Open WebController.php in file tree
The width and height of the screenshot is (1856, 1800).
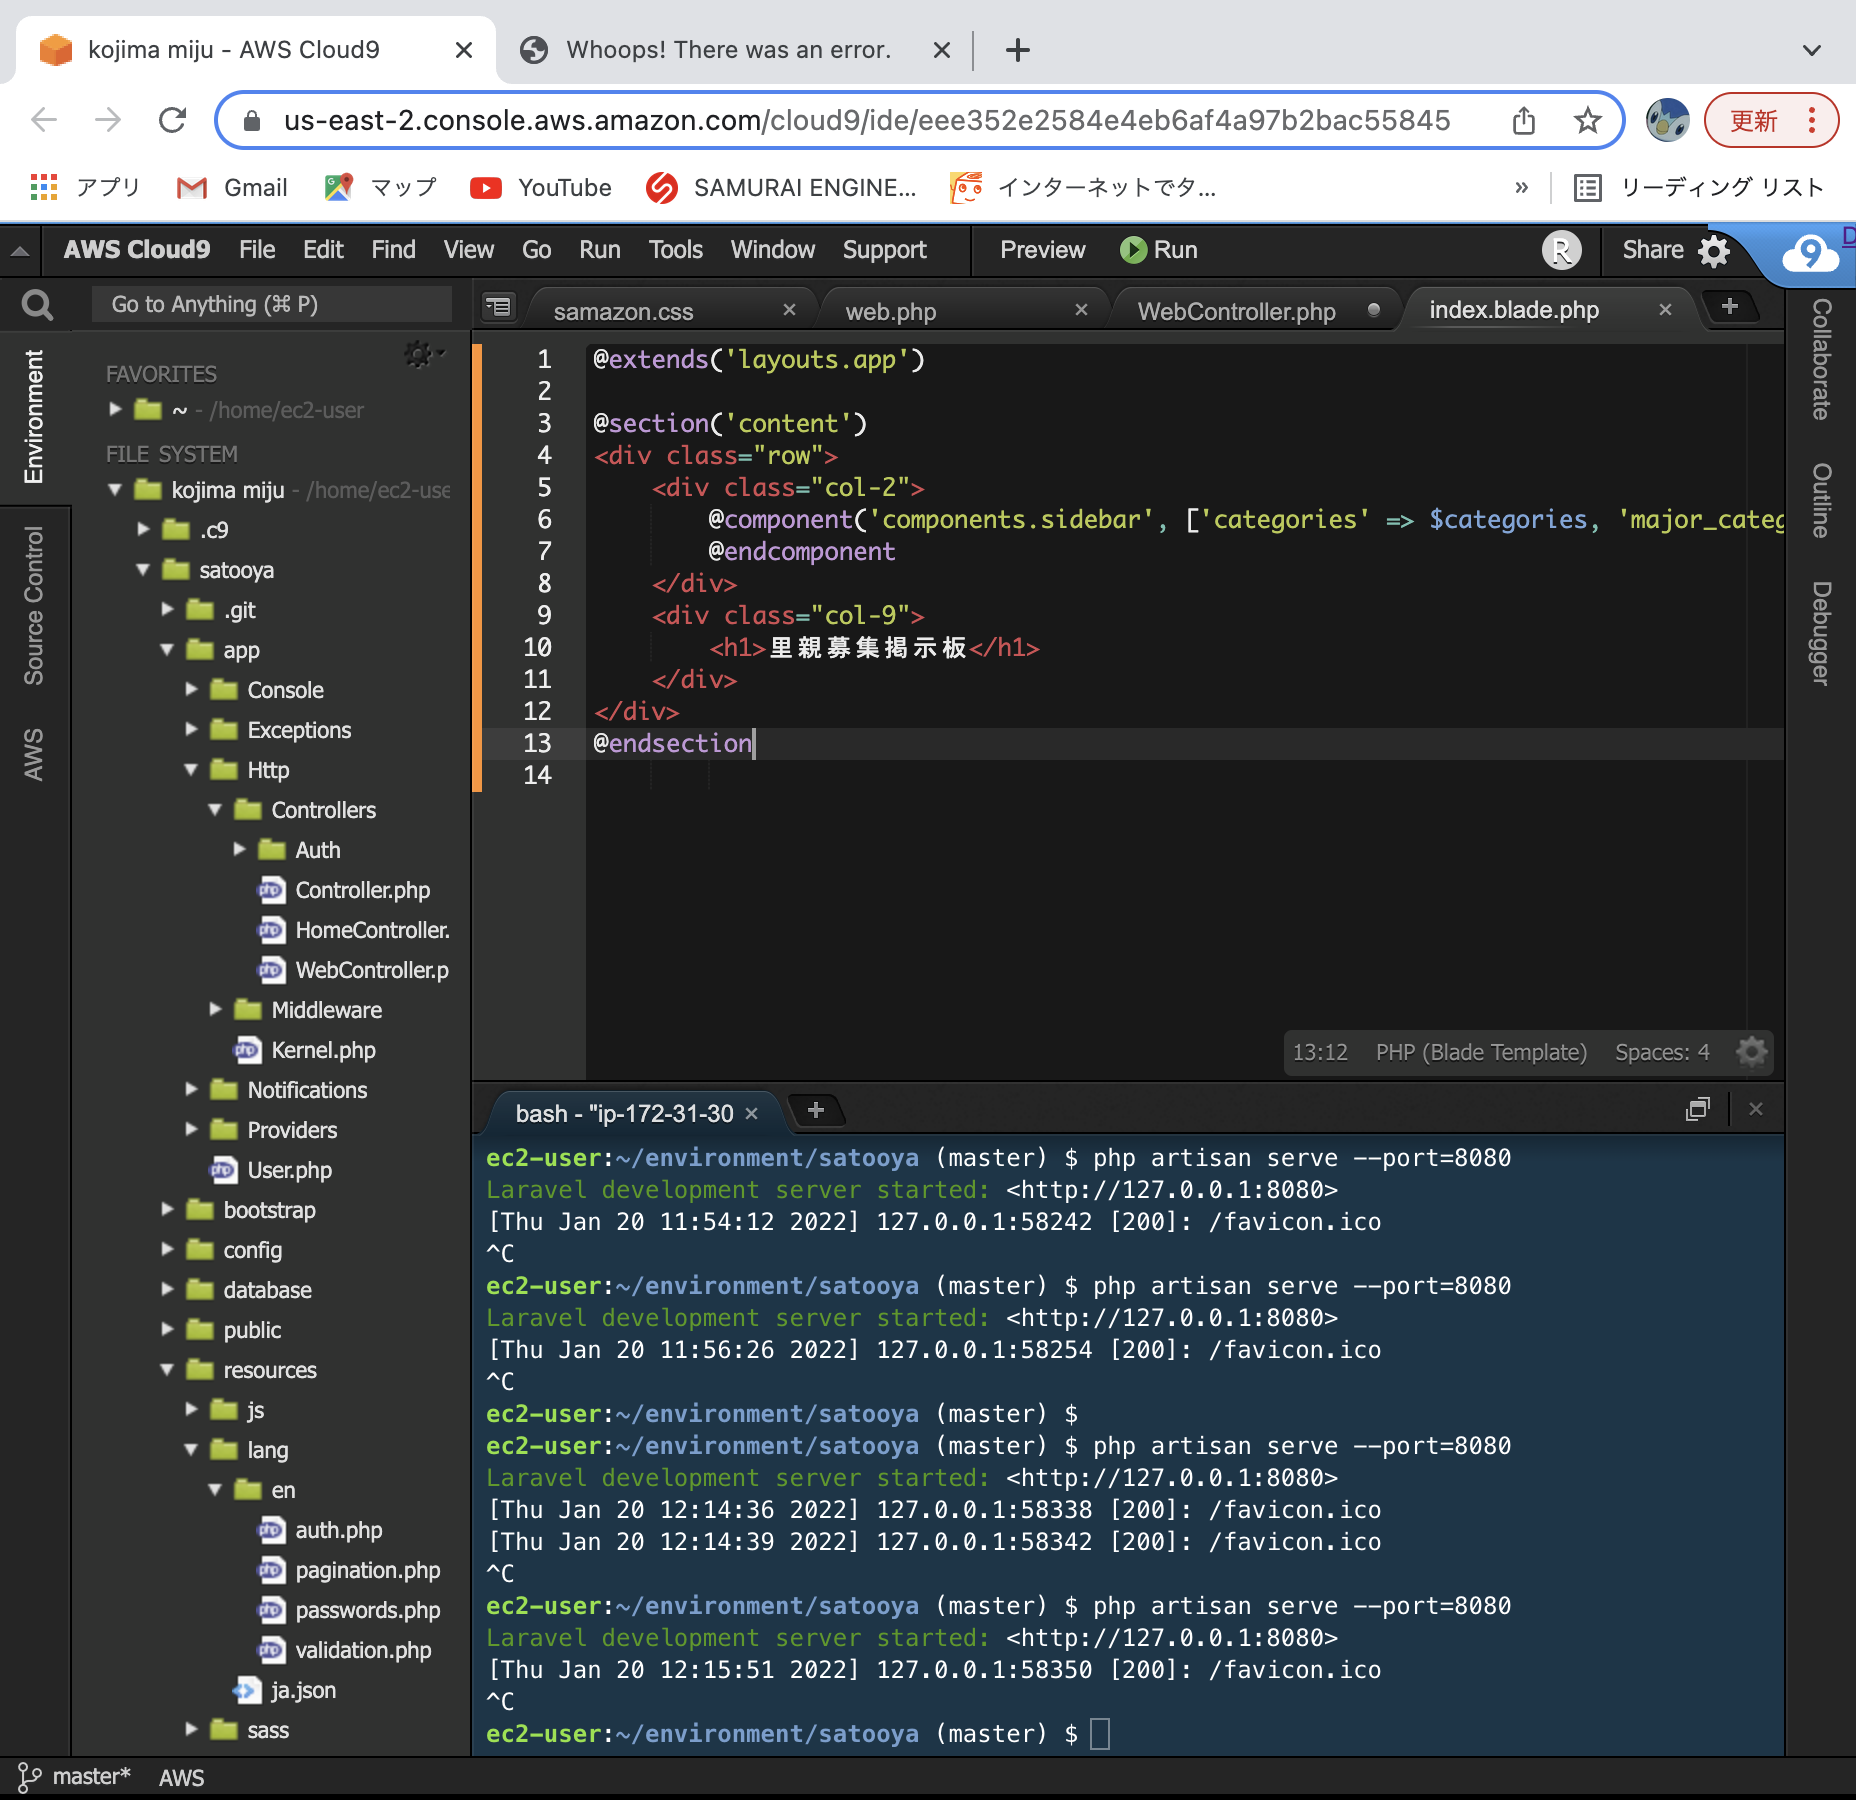[x=353, y=970]
